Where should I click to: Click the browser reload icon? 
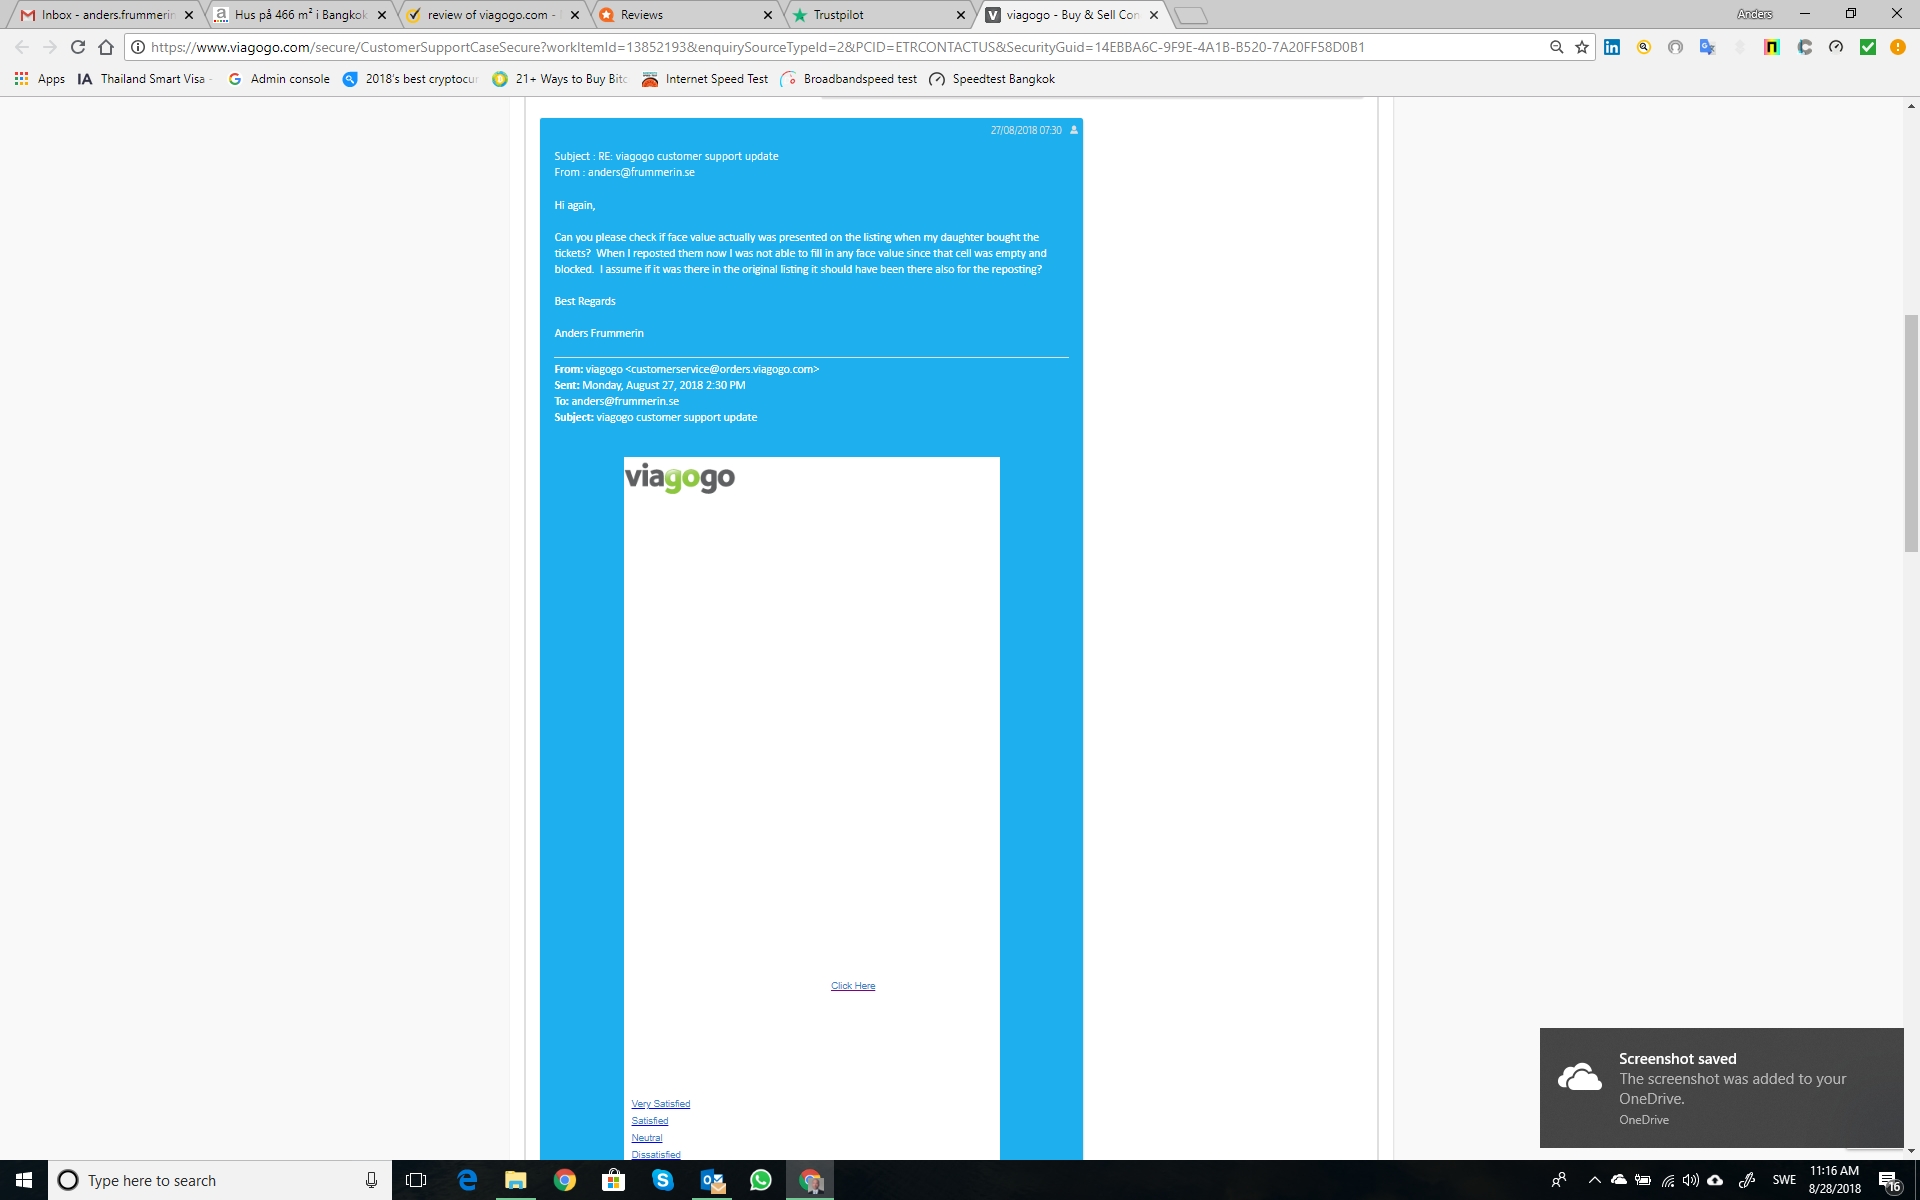[x=78, y=47]
